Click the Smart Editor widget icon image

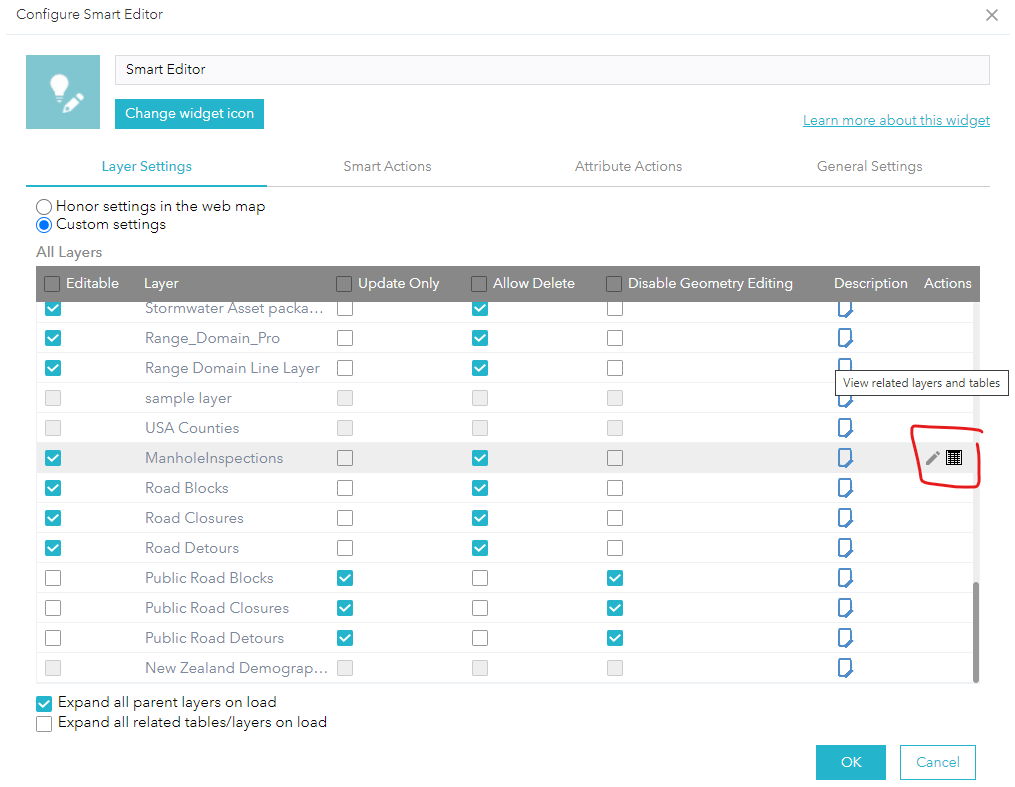(x=63, y=92)
